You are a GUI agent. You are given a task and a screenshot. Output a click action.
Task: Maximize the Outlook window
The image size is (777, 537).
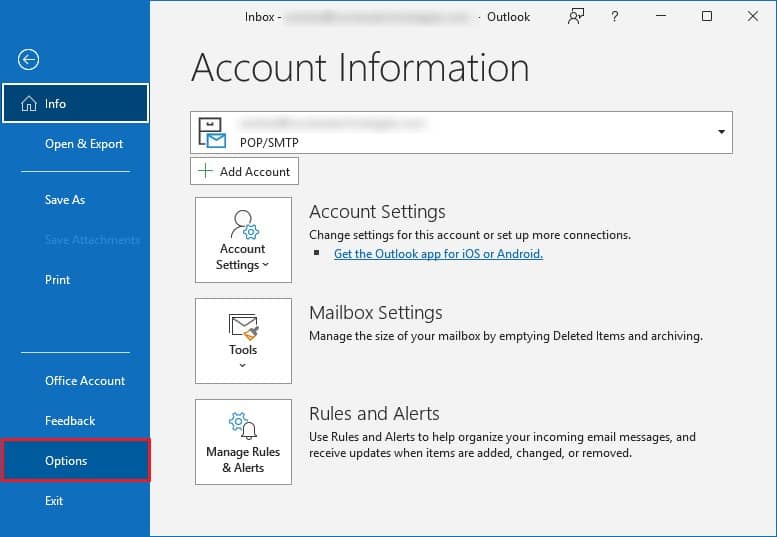click(x=707, y=16)
